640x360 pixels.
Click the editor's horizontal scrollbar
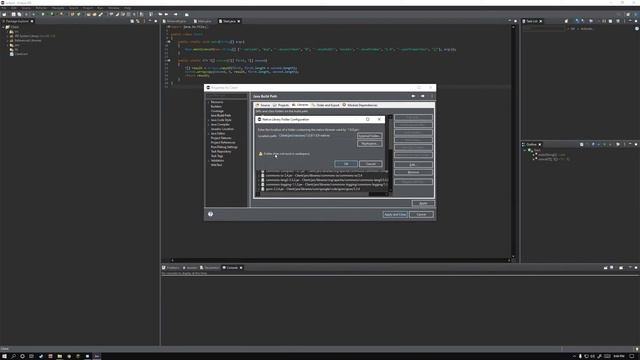coord(340,260)
